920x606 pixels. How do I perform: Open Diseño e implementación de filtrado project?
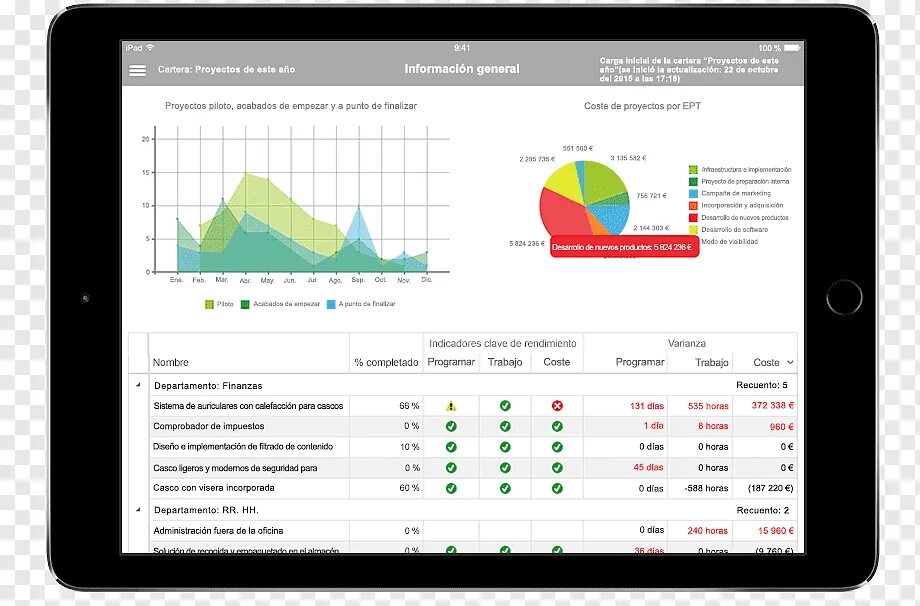[x=243, y=447]
